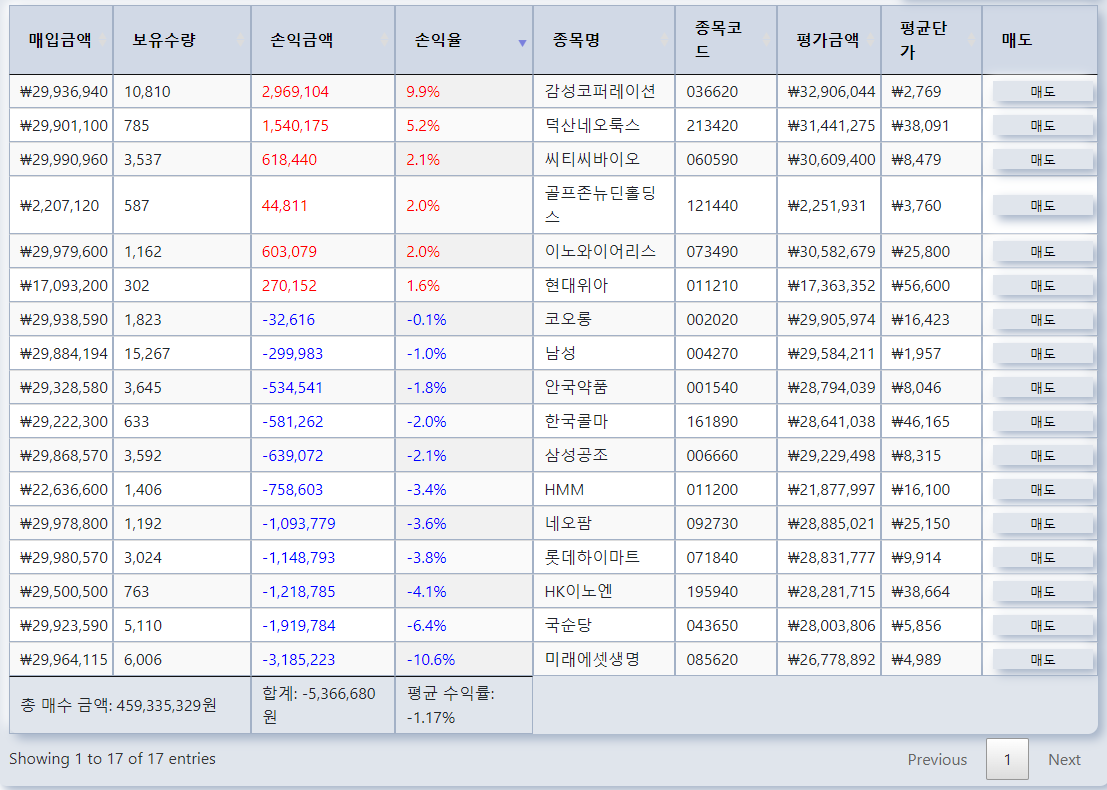Click stock name 미래에셋생명
This screenshot has width=1107, height=790.
click(x=592, y=659)
